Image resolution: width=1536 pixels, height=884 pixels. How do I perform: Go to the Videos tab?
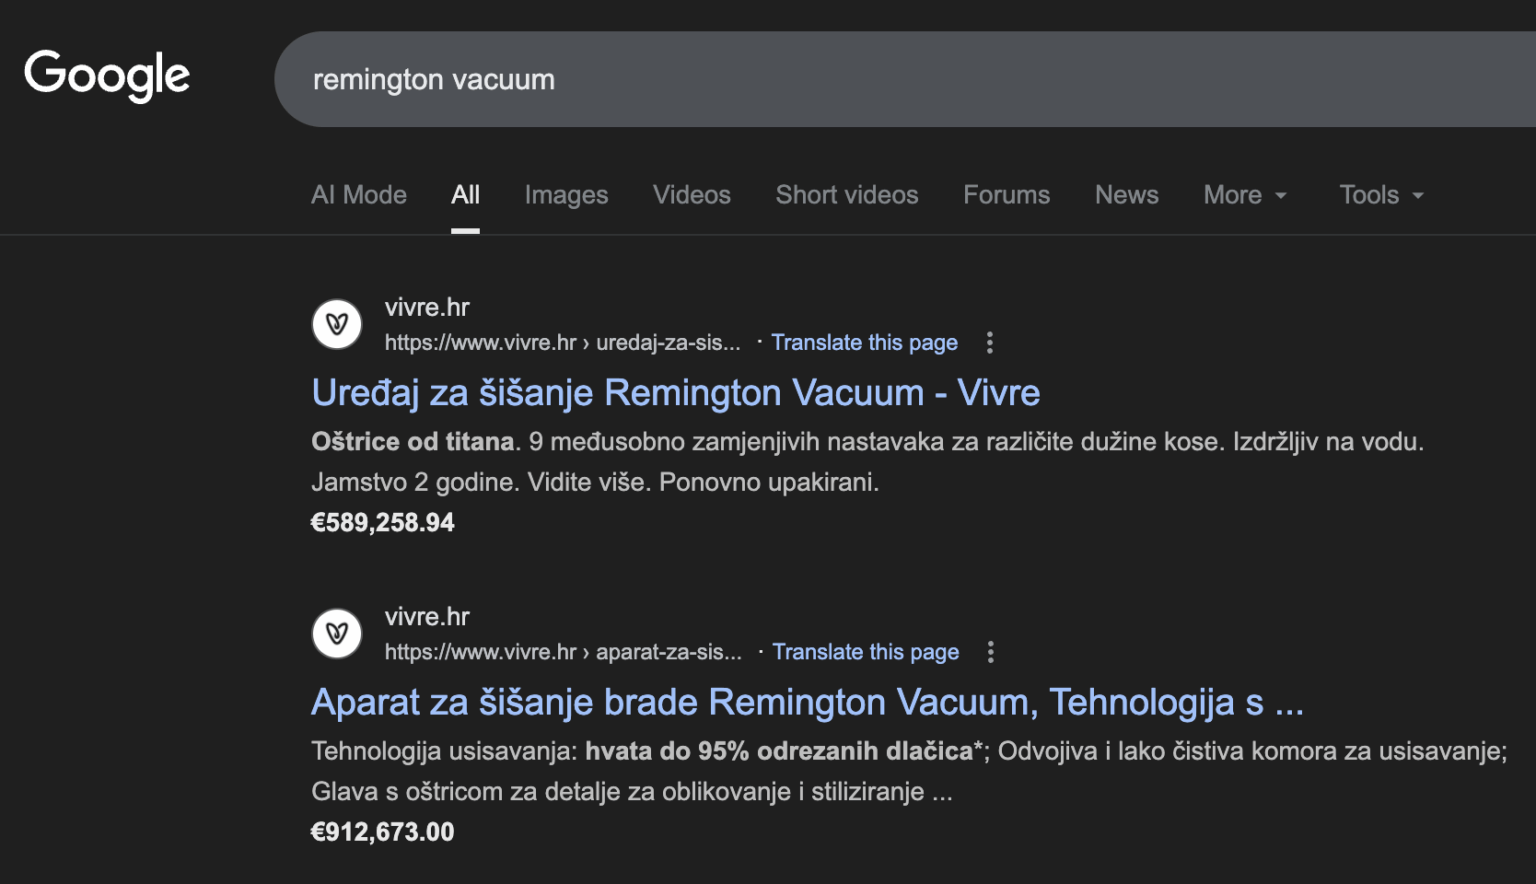(x=692, y=195)
